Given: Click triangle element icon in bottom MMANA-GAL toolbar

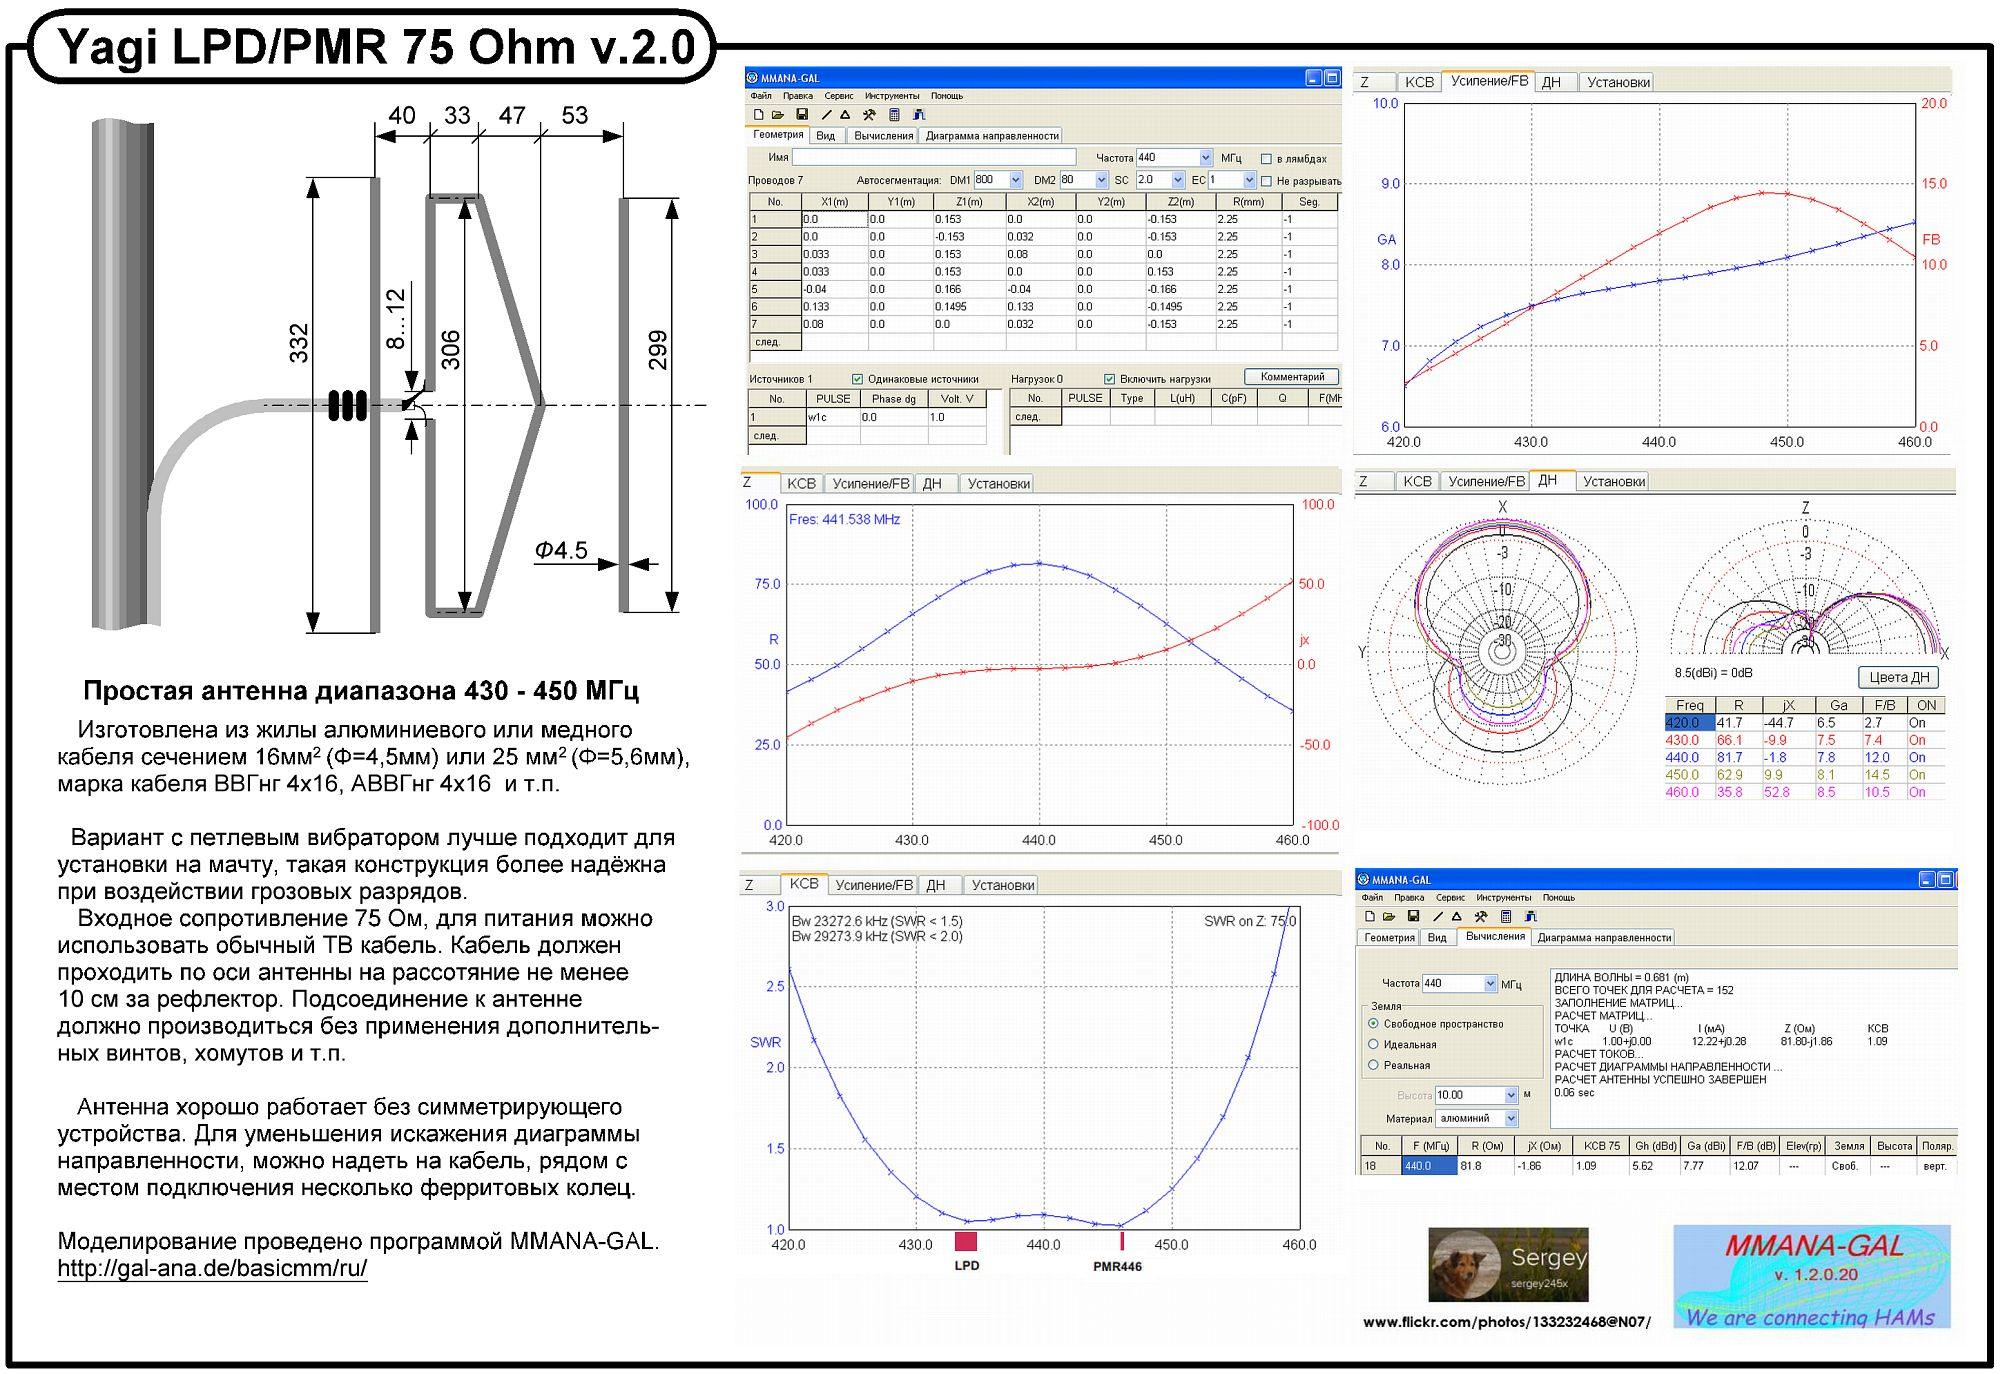Looking at the screenshot, I should click(x=1456, y=916).
